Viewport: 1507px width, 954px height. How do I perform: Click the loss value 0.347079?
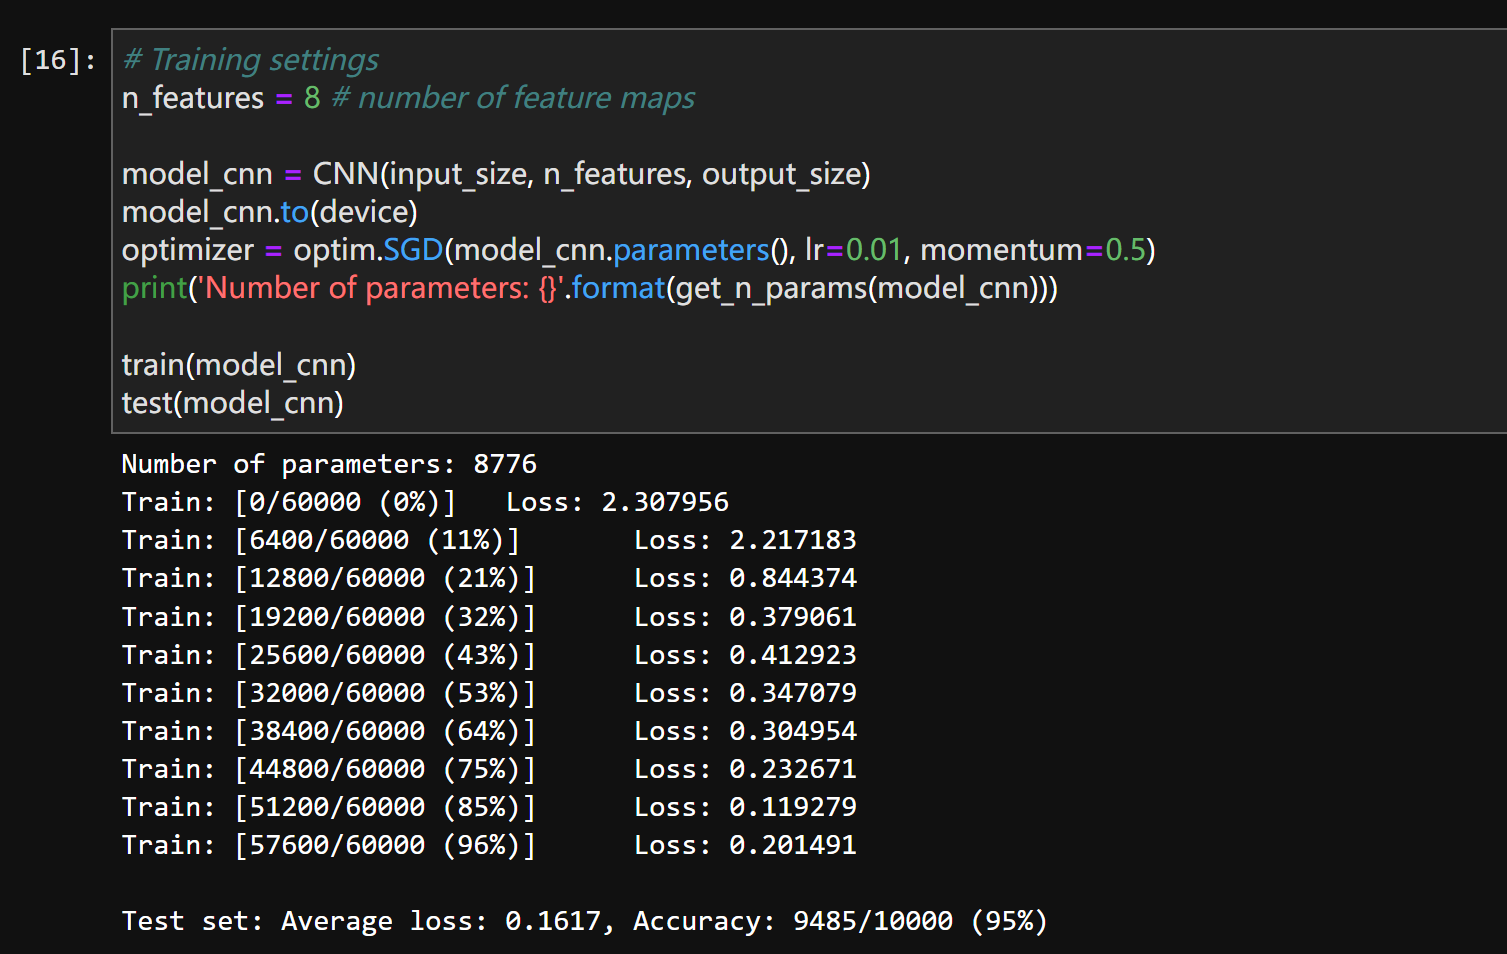pyautogui.click(x=793, y=693)
